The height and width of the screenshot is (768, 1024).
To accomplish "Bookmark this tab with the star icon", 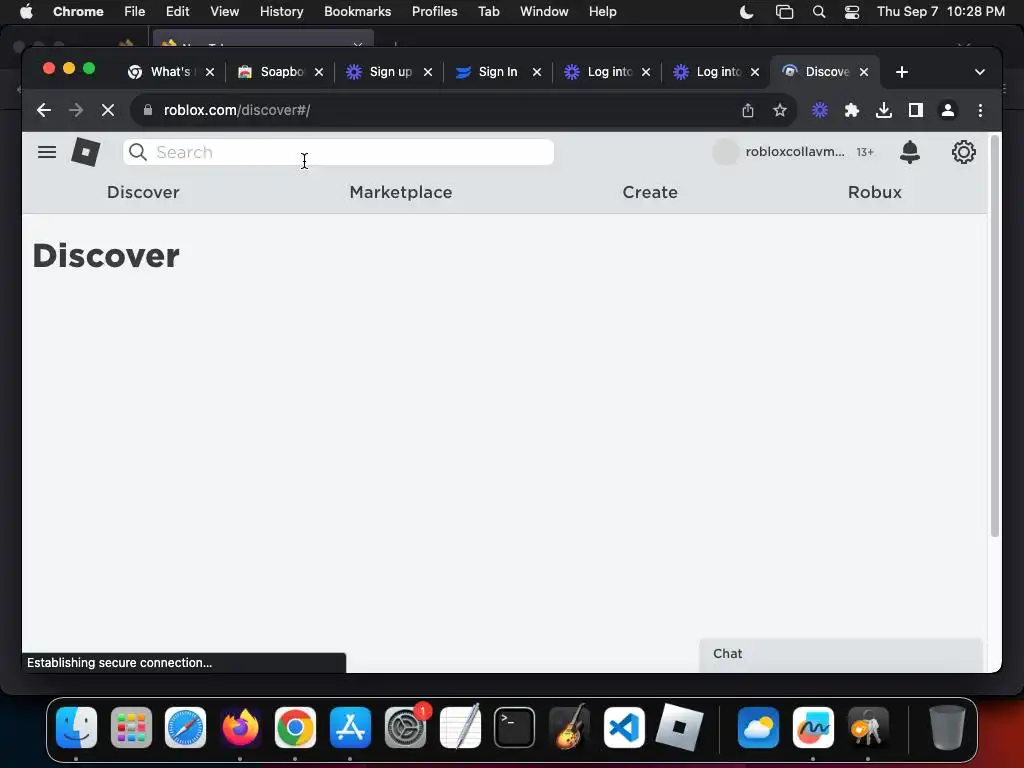I will tap(780, 110).
